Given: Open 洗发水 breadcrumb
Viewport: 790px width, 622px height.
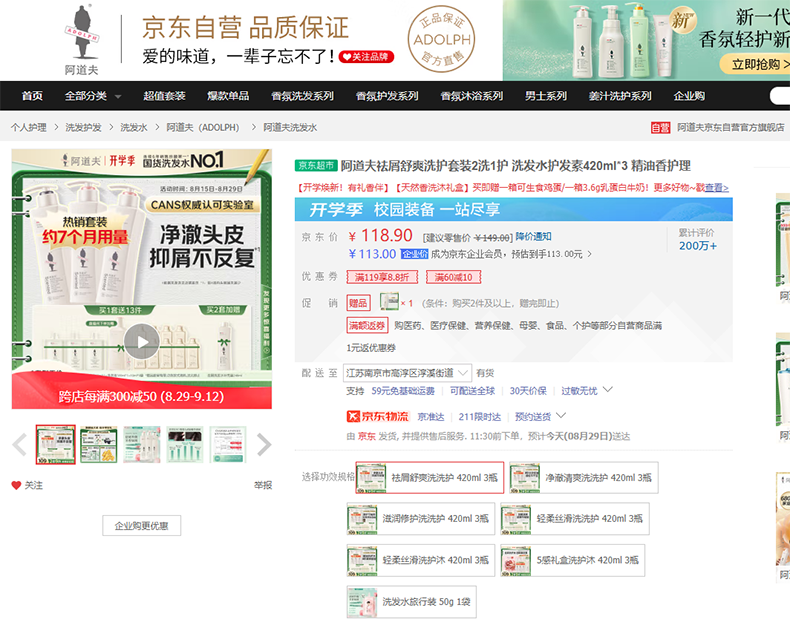Looking at the screenshot, I should pyautogui.click(x=134, y=127).
